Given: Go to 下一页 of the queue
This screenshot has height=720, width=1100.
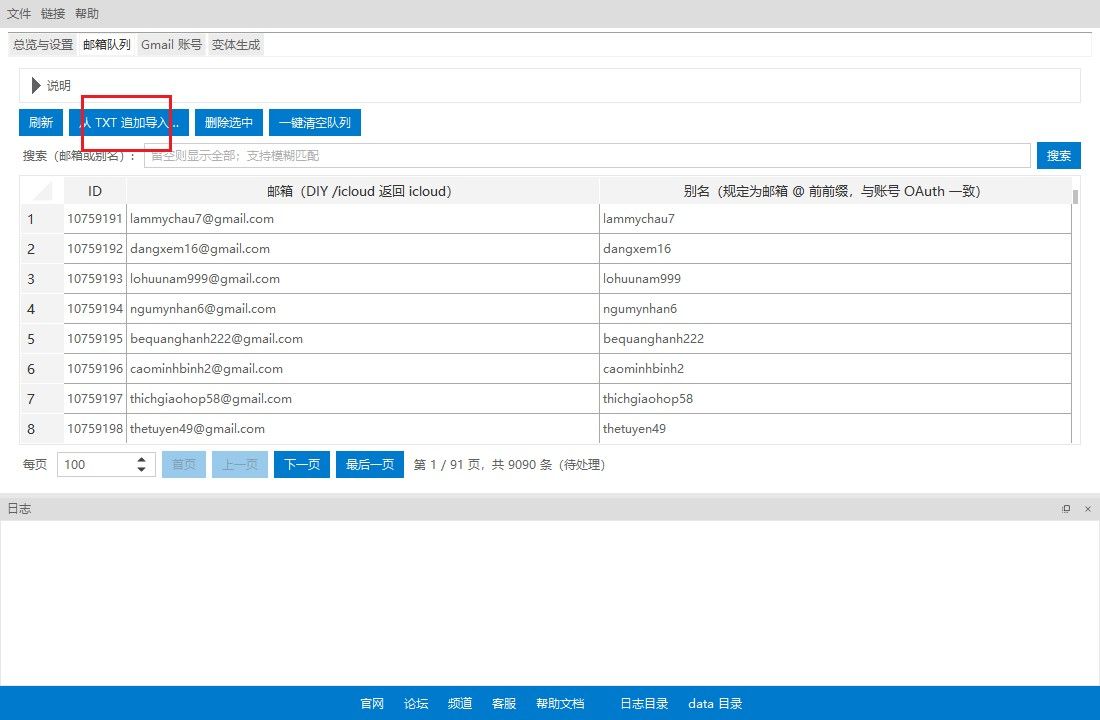Looking at the screenshot, I should pos(302,465).
